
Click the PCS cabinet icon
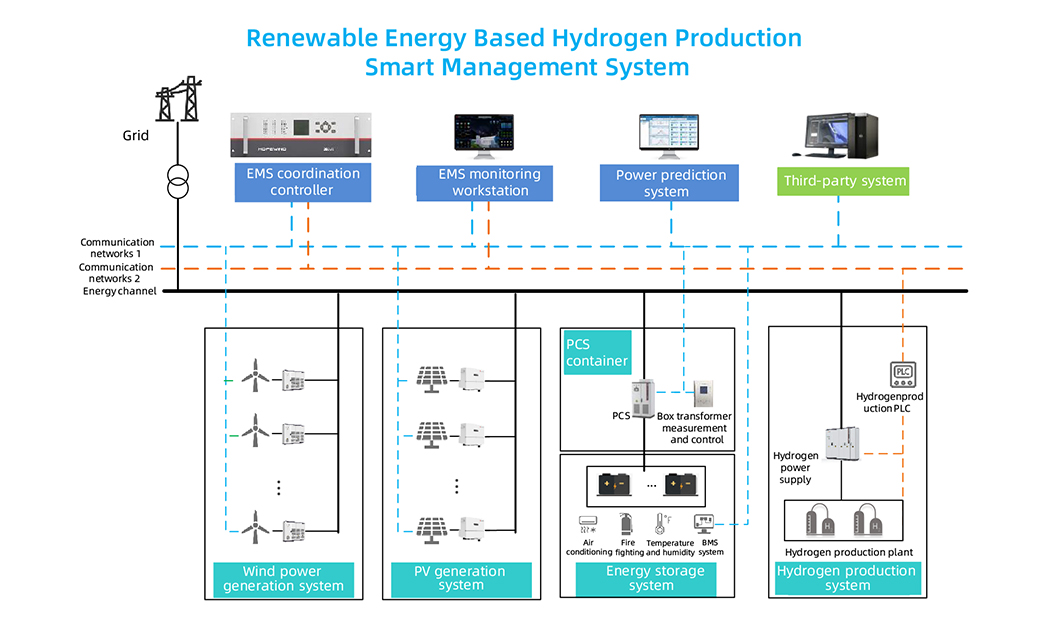tap(642, 399)
